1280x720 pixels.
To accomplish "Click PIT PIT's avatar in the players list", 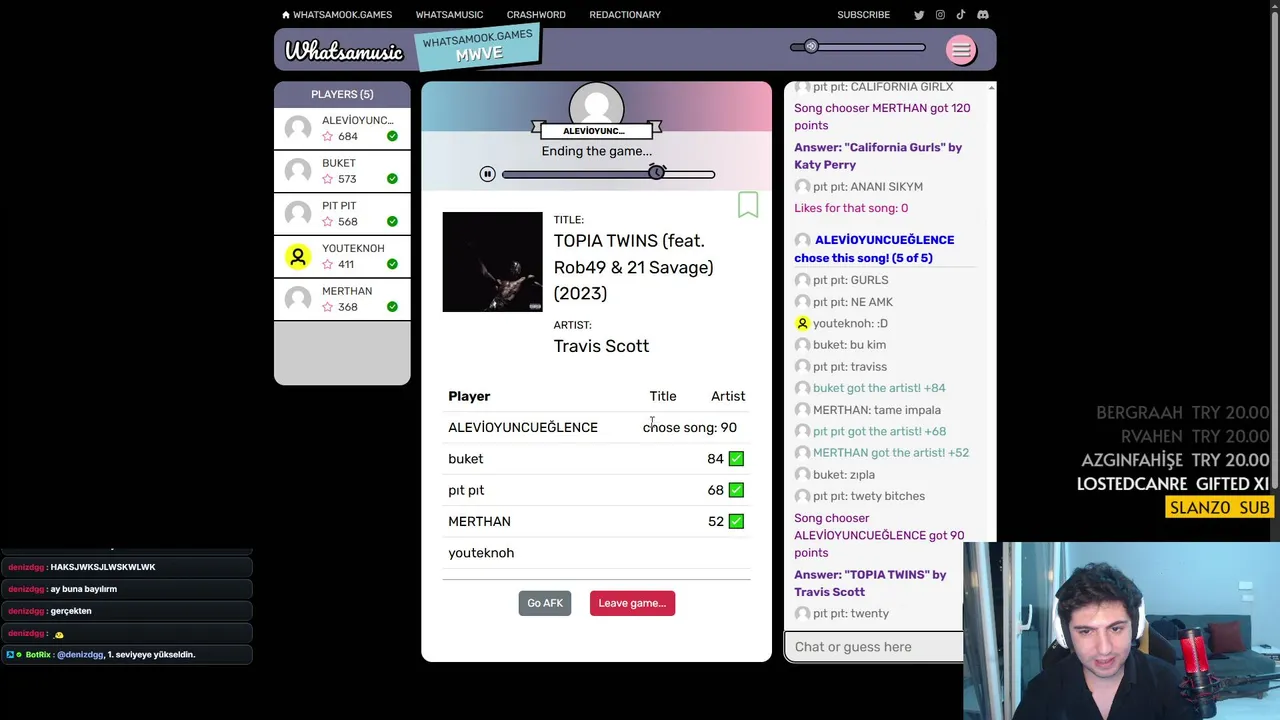I will (x=298, y=214).
